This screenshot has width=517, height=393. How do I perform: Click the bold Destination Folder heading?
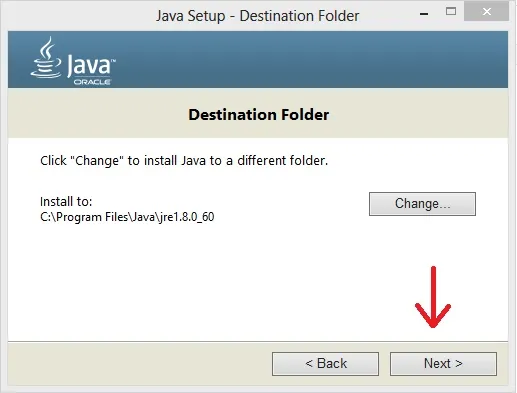pyautogui.click(x=259, y=115)
